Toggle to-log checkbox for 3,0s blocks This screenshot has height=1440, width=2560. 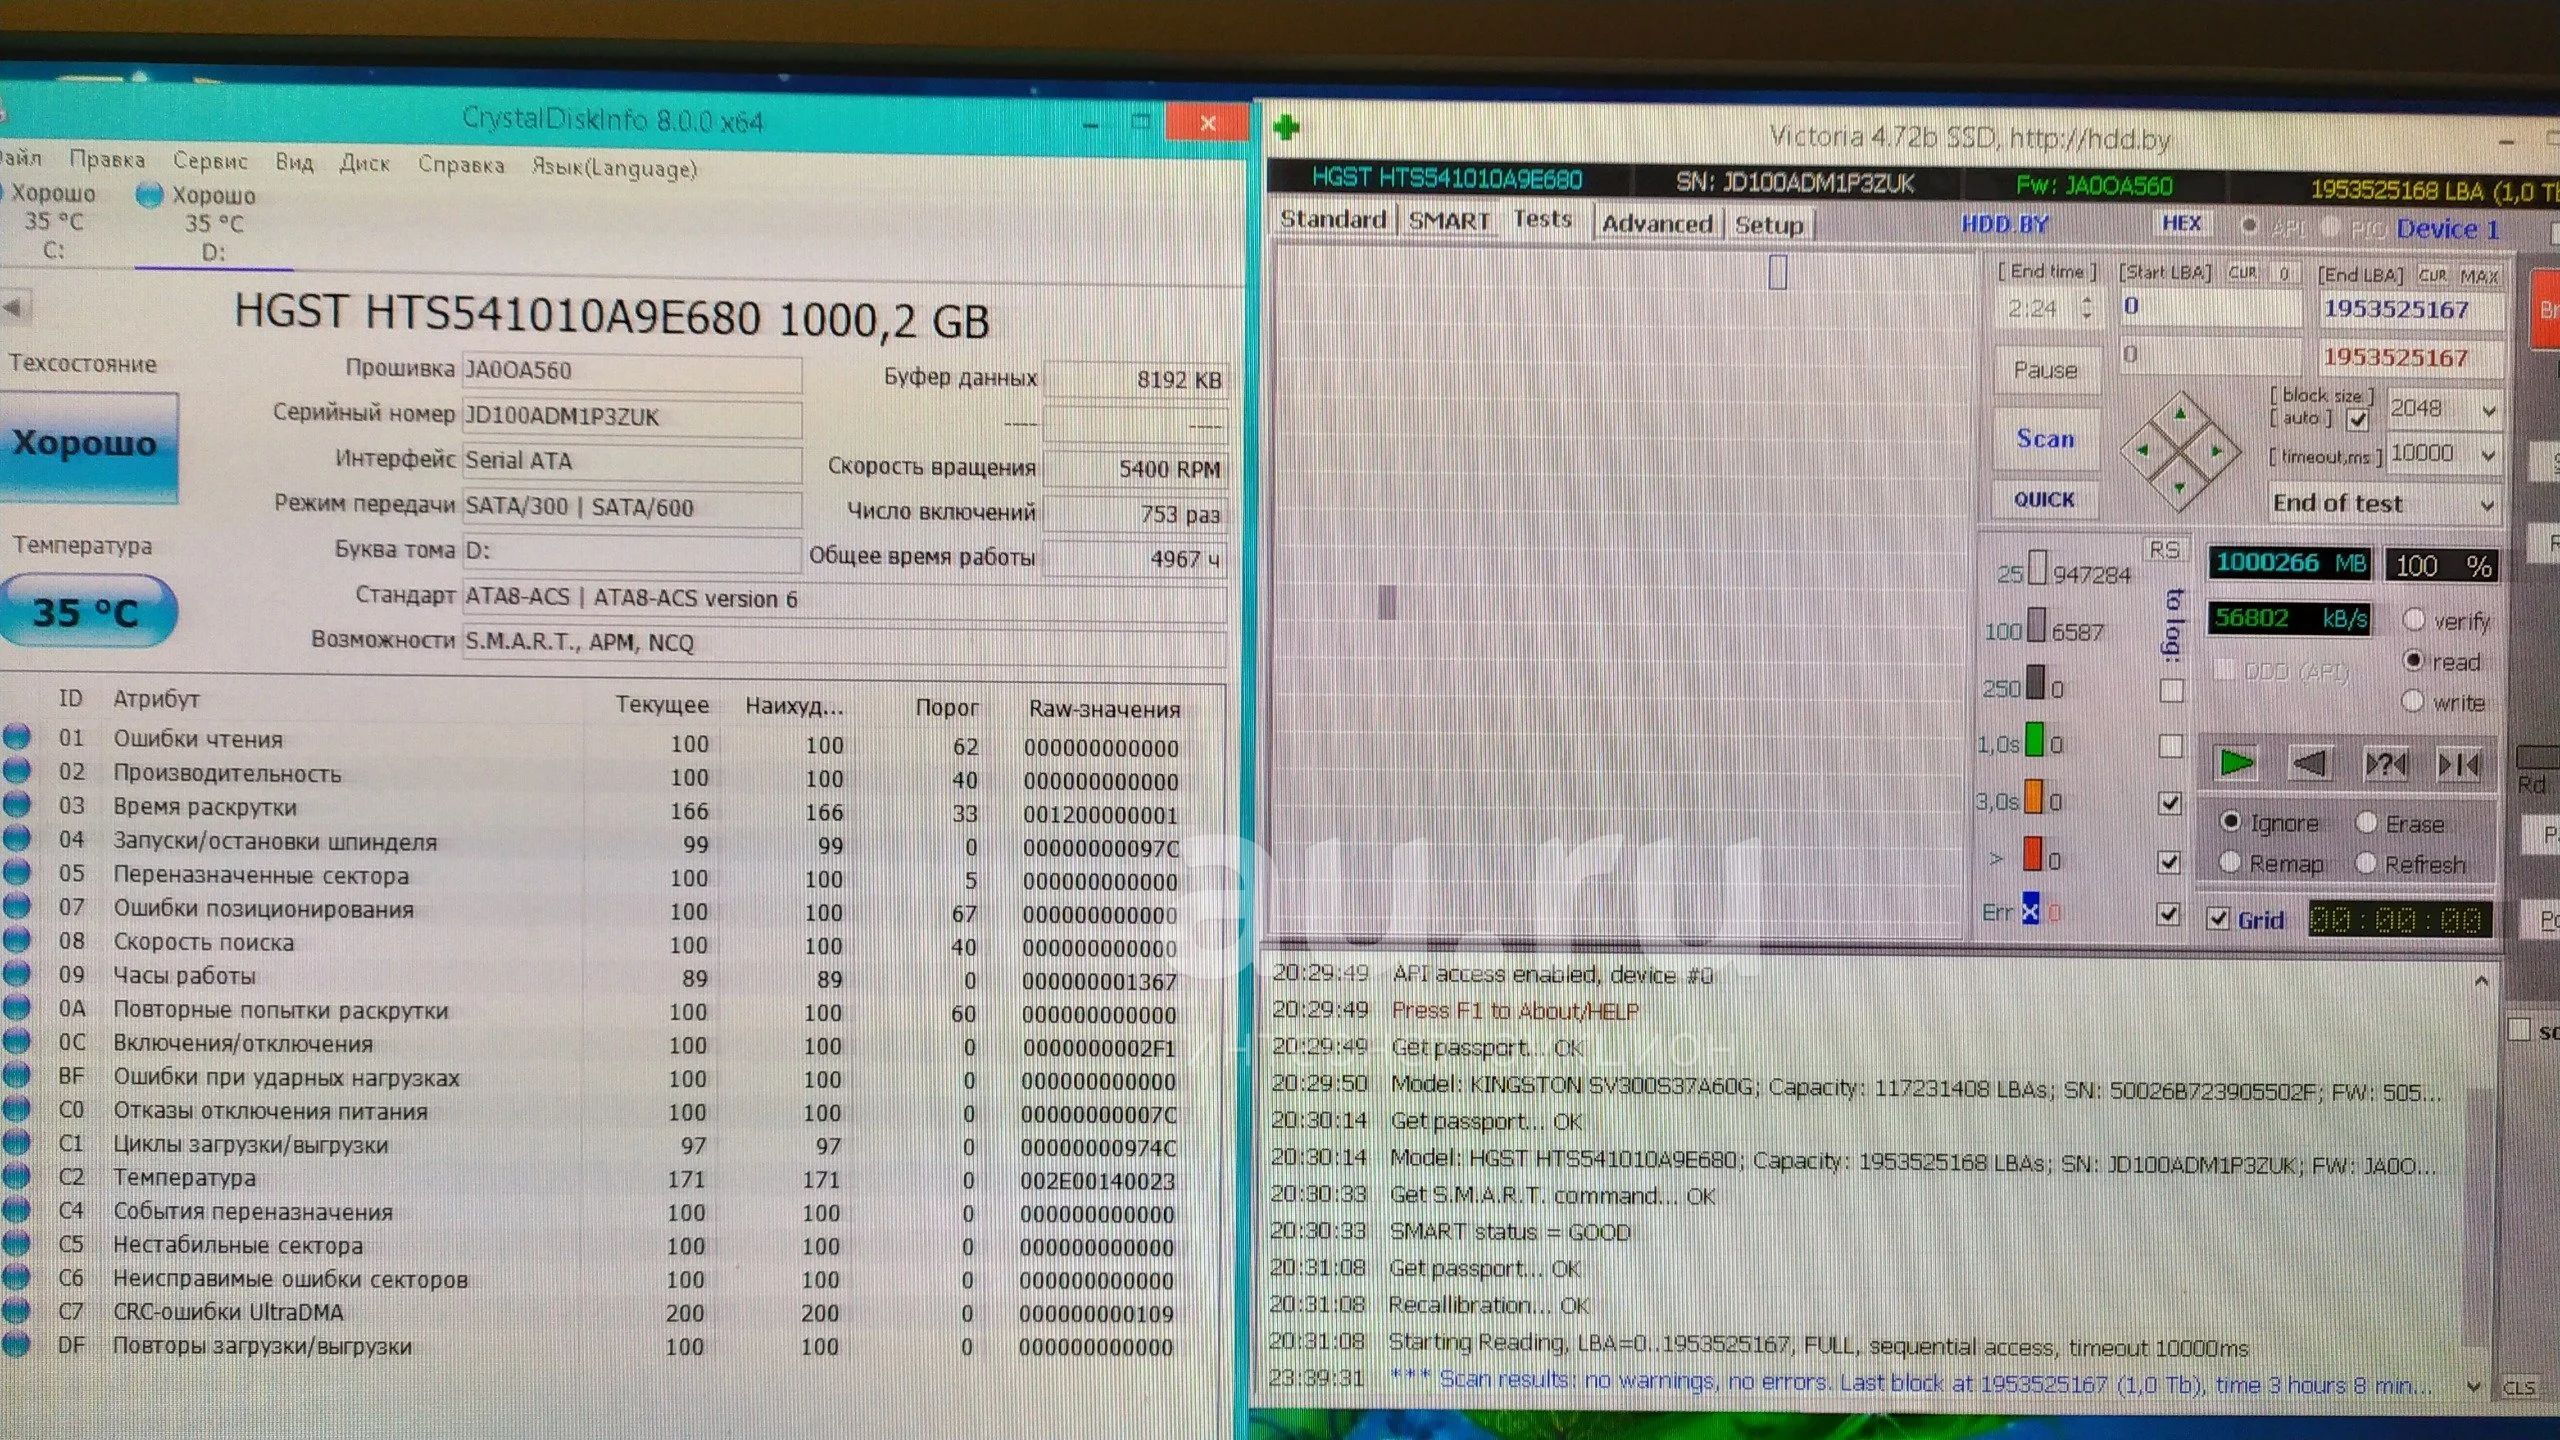pos(2170,803)
